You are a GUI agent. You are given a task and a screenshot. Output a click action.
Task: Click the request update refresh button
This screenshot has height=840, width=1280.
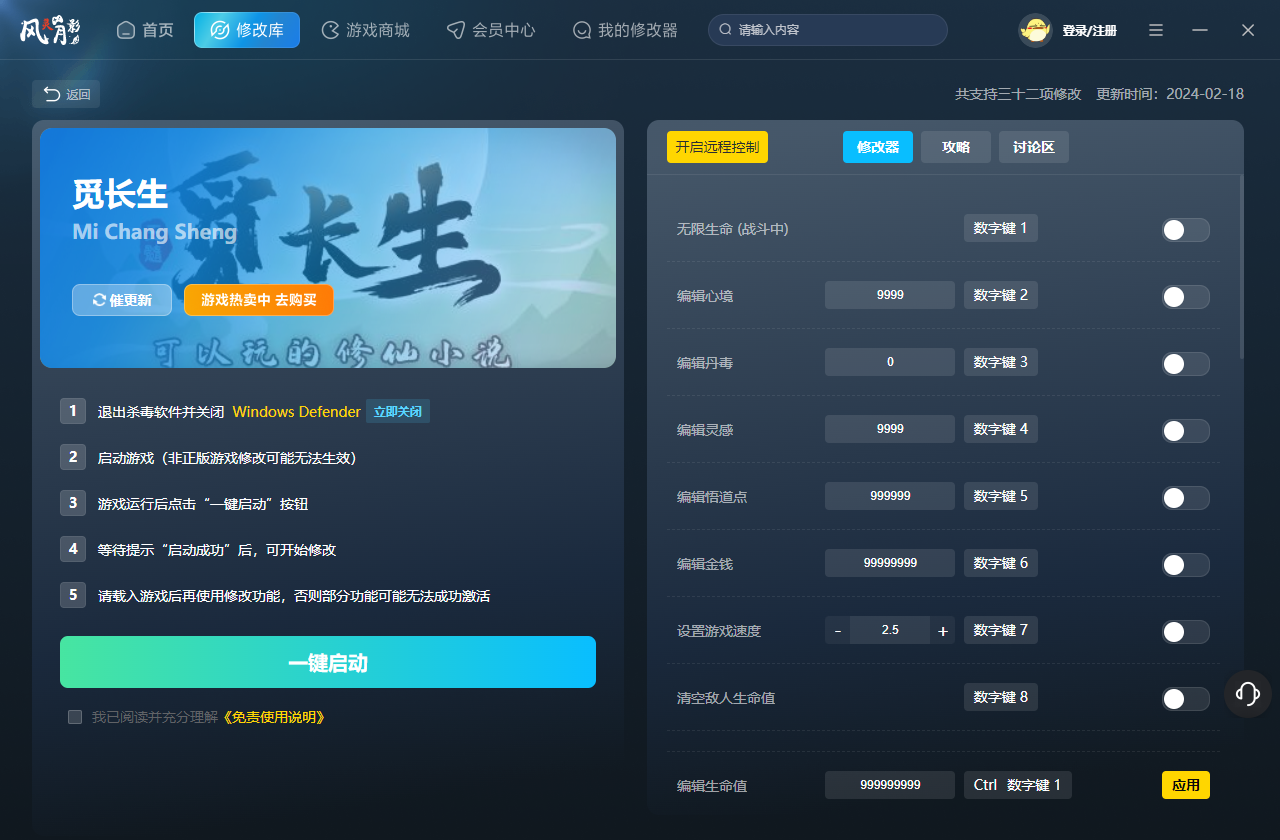click(122, 300)
